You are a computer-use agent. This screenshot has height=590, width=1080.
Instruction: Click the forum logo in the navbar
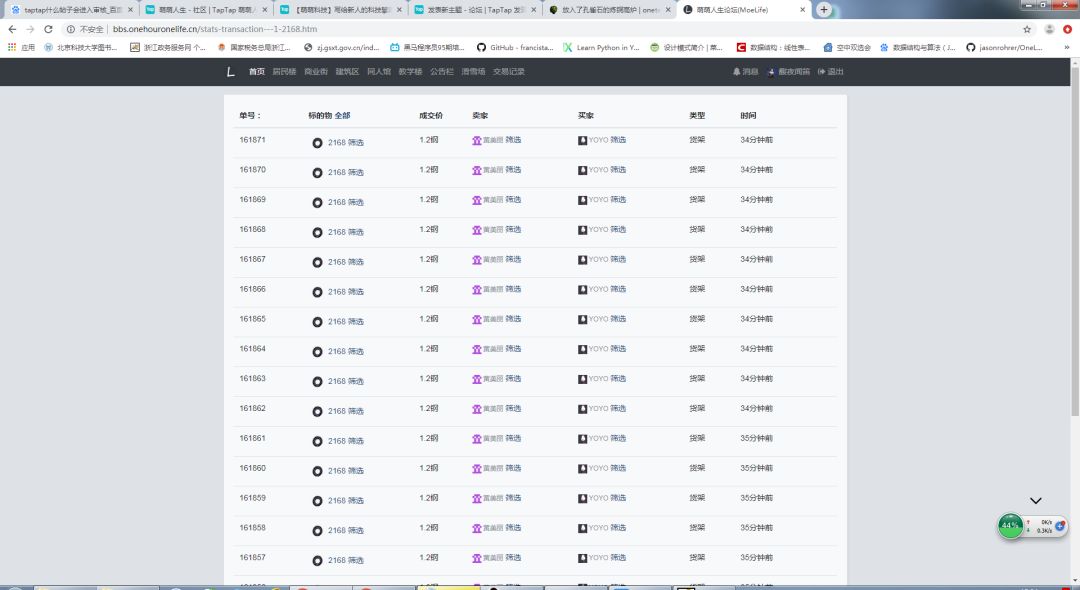point(231,72)
